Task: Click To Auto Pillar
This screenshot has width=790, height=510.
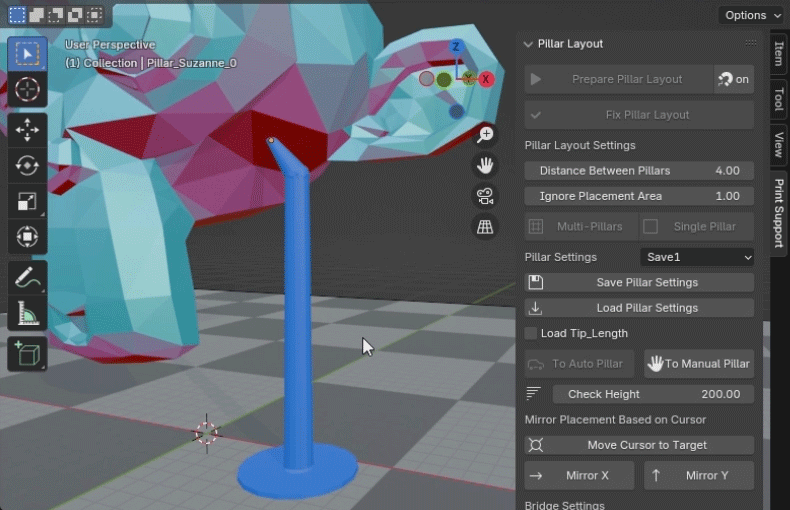Action: pyautogui.click(x=579, y=364)
